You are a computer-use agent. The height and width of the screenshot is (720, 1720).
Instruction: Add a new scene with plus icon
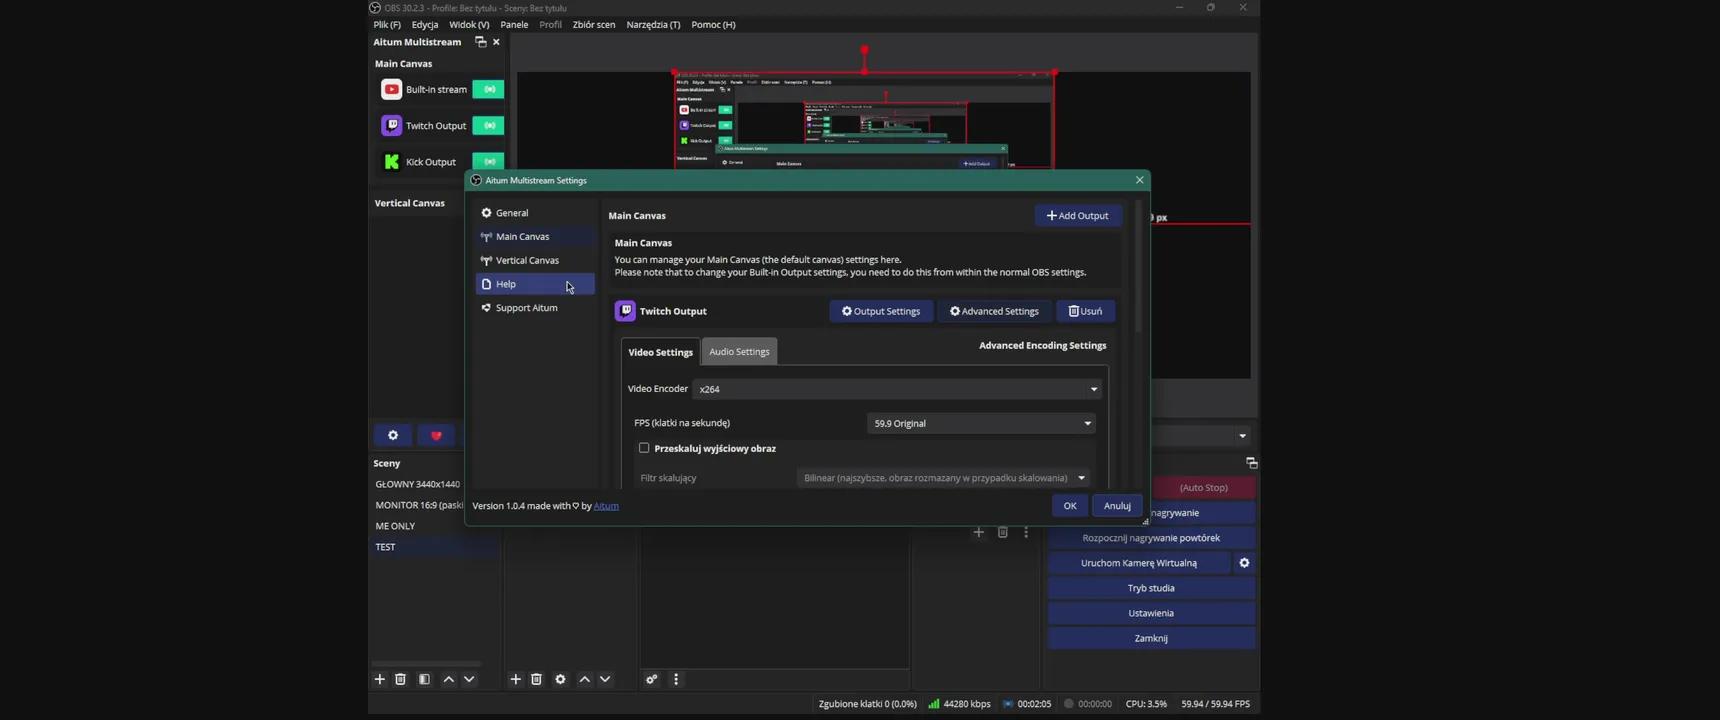click(x=380, y=679)
